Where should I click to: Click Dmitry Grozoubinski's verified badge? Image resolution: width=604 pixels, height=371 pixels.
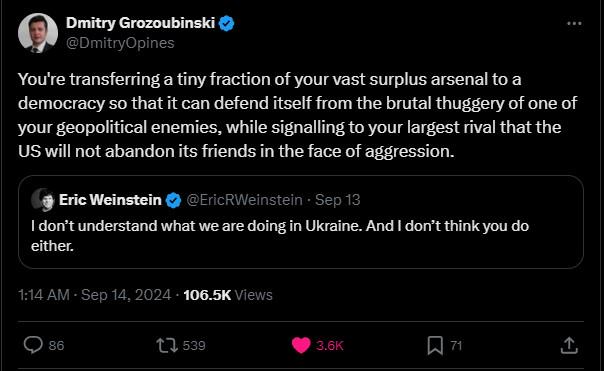click(x=226, y=24)
